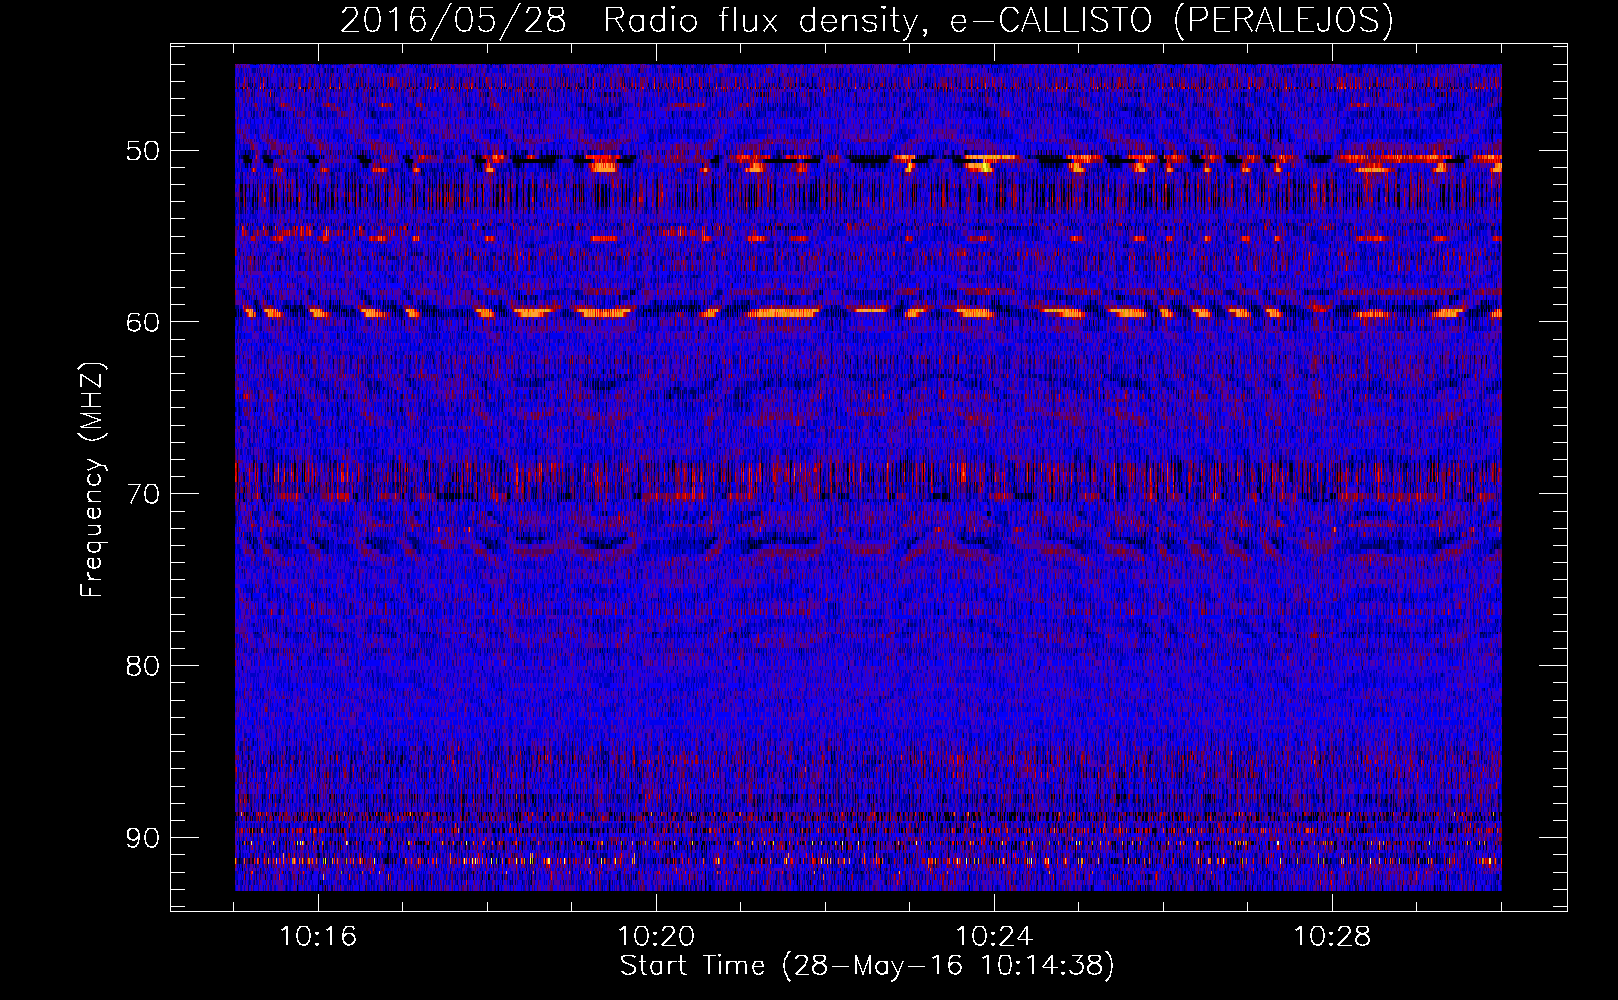This screenshot has height=1000, width=1618.
Task: Click the orange dashes near 55 MHz at 10:16
Action: tap(292, 236)
